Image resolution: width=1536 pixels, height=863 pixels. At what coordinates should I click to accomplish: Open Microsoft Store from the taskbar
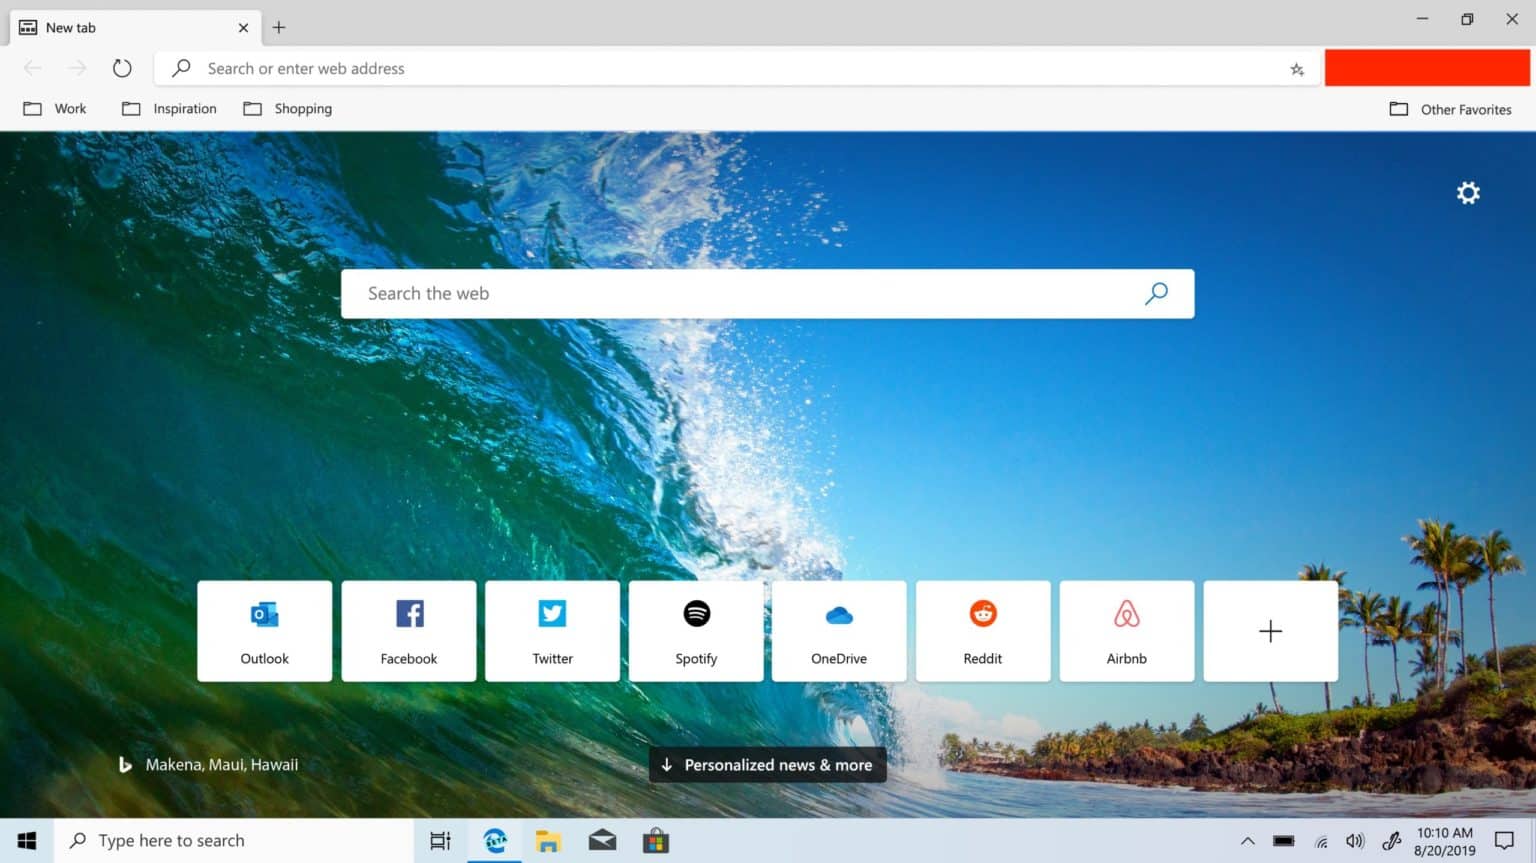(656, 840)
